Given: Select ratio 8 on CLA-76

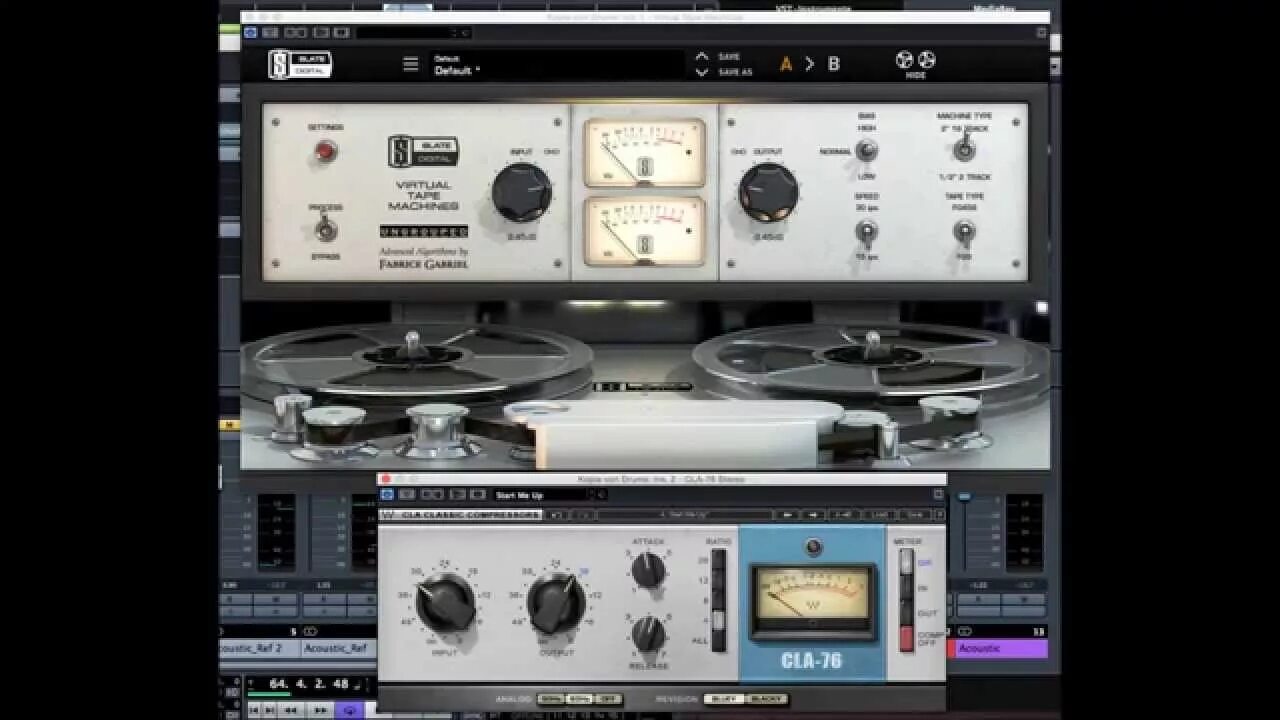Looking at the screenshot, I should (x=717, y=601).
